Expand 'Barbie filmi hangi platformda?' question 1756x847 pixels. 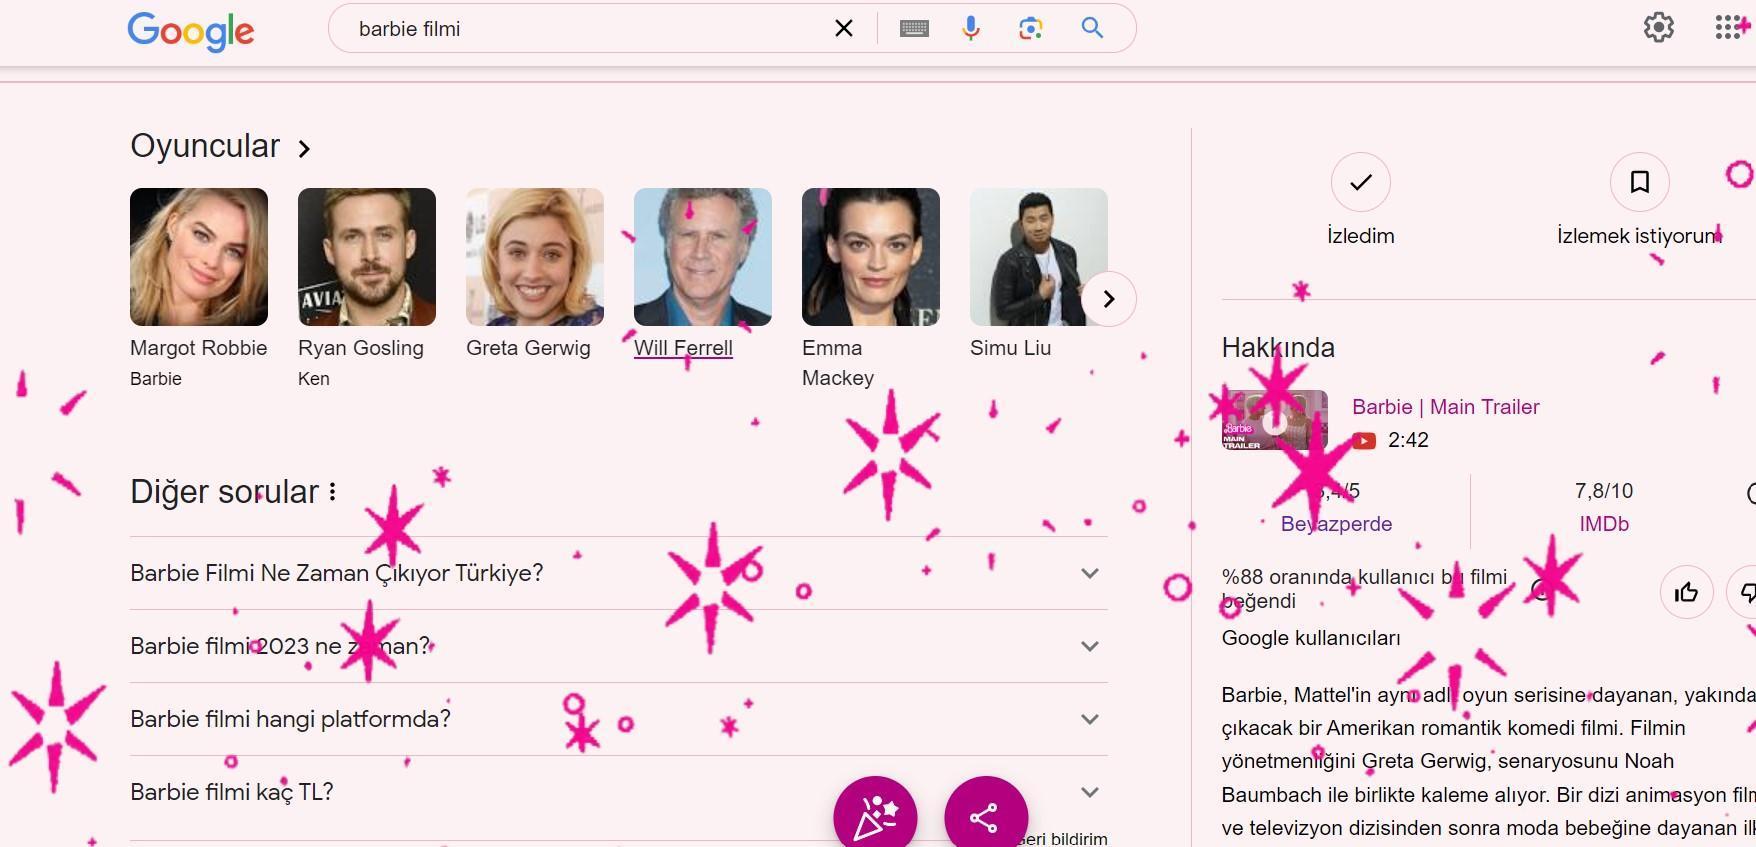pos(619,719)
